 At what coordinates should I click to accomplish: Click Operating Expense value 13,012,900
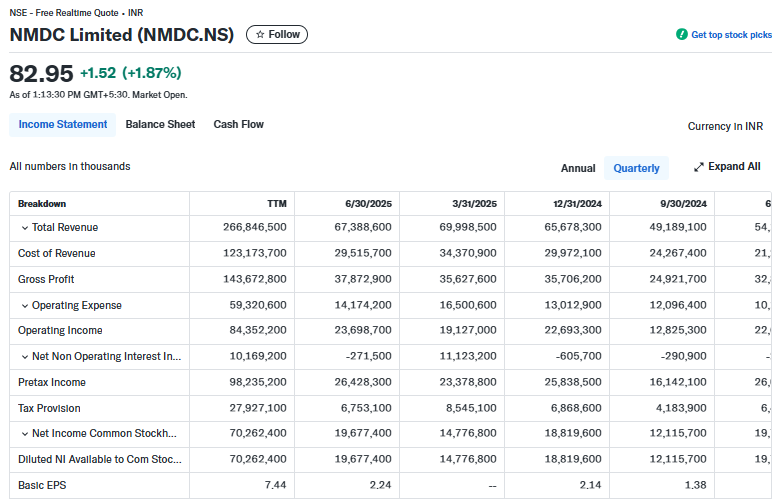[x=573, y=305]
